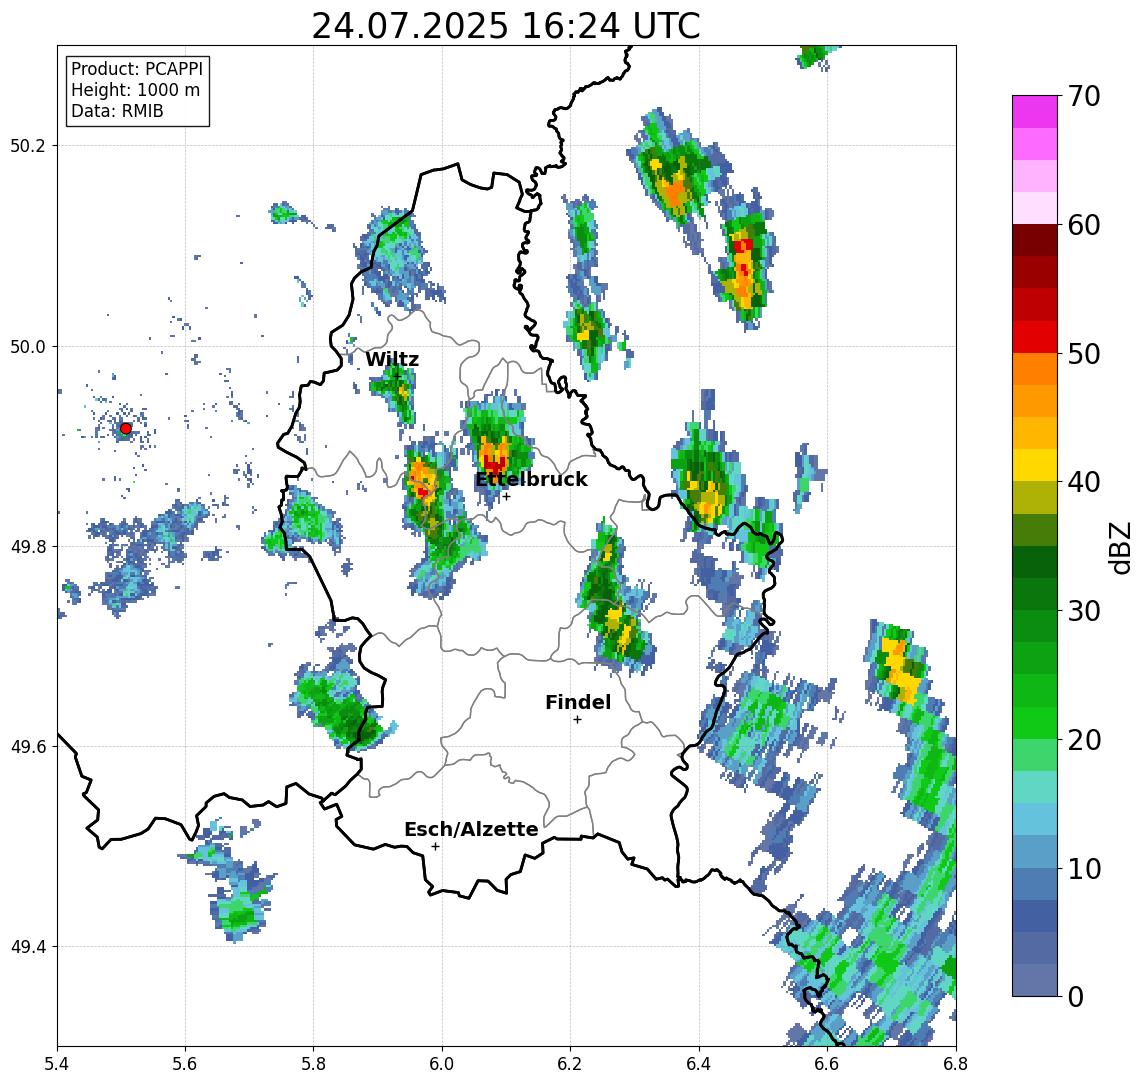Click the title text '24.07.2025 16:24 UTC'
The width and height of the screenshot is (1145, 1084).
pyautogui.click(x=505, y=26)
